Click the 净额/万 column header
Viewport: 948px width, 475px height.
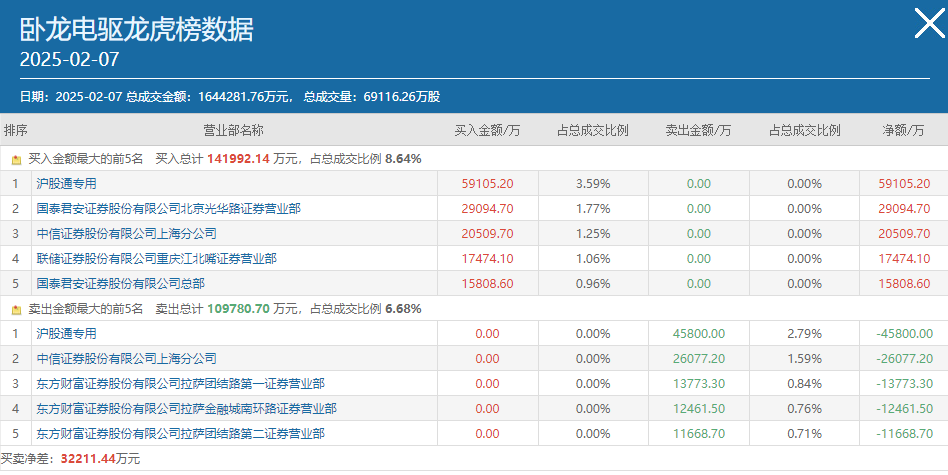(903, 130)
